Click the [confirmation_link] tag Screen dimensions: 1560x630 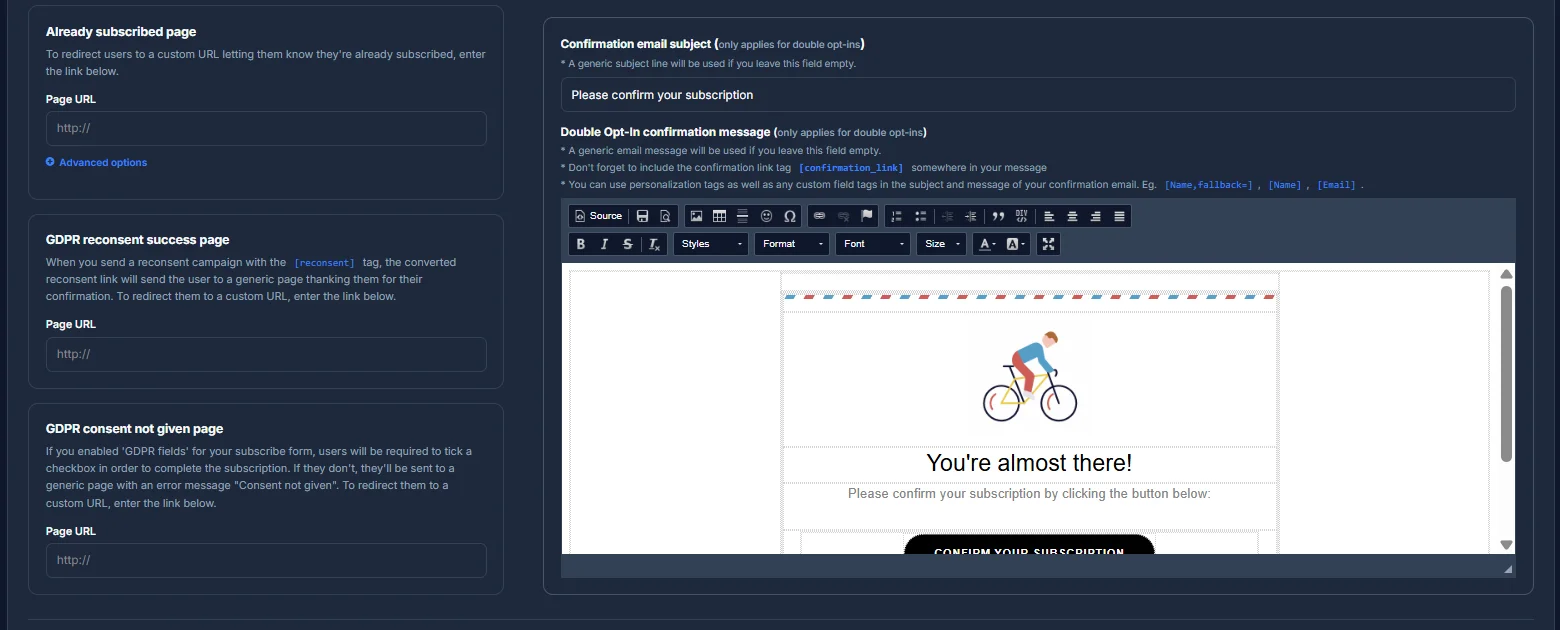pyautogui.click(x=851, y=168)
